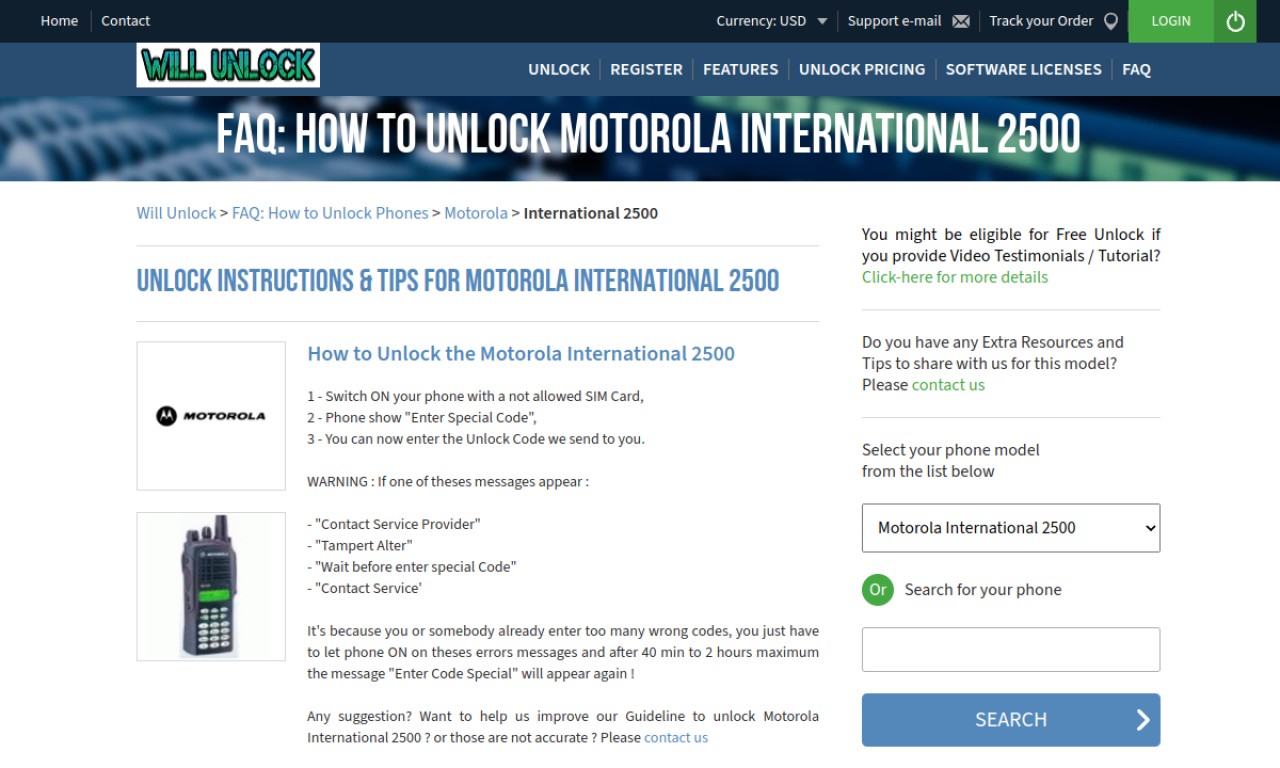Click the Search for your phone label

[983, 590]
